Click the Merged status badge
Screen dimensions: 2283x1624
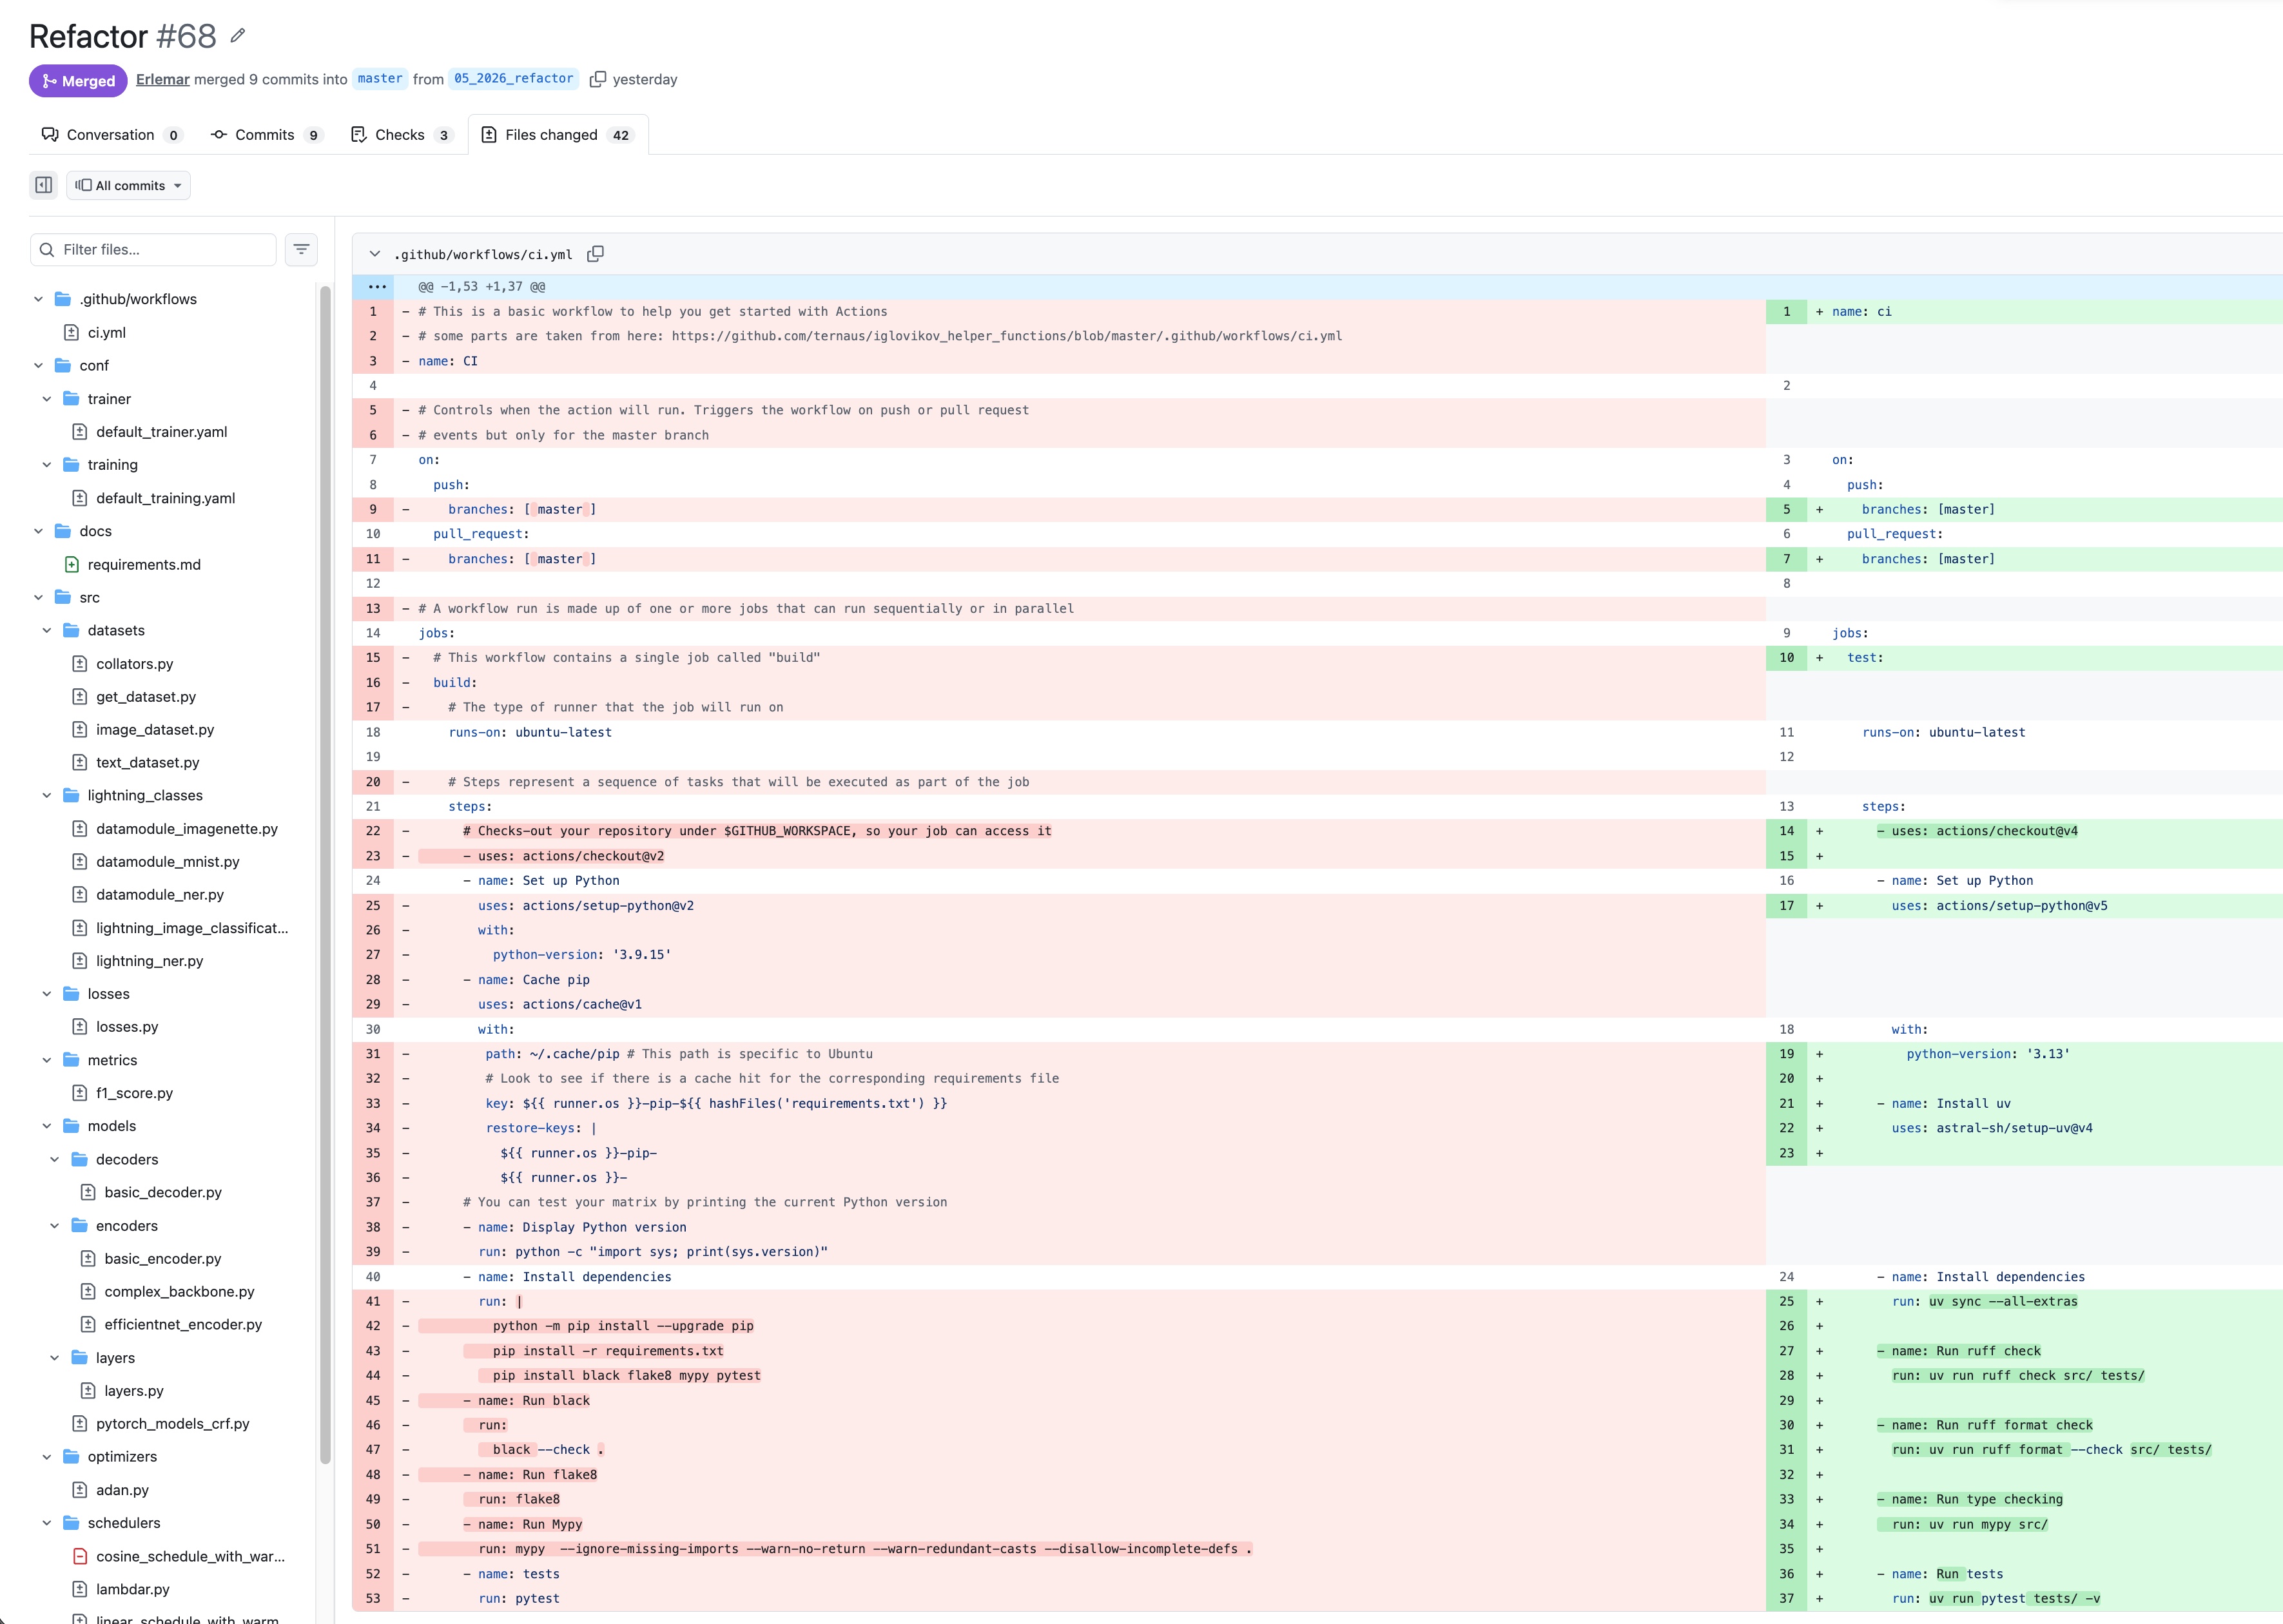[78, 80]
